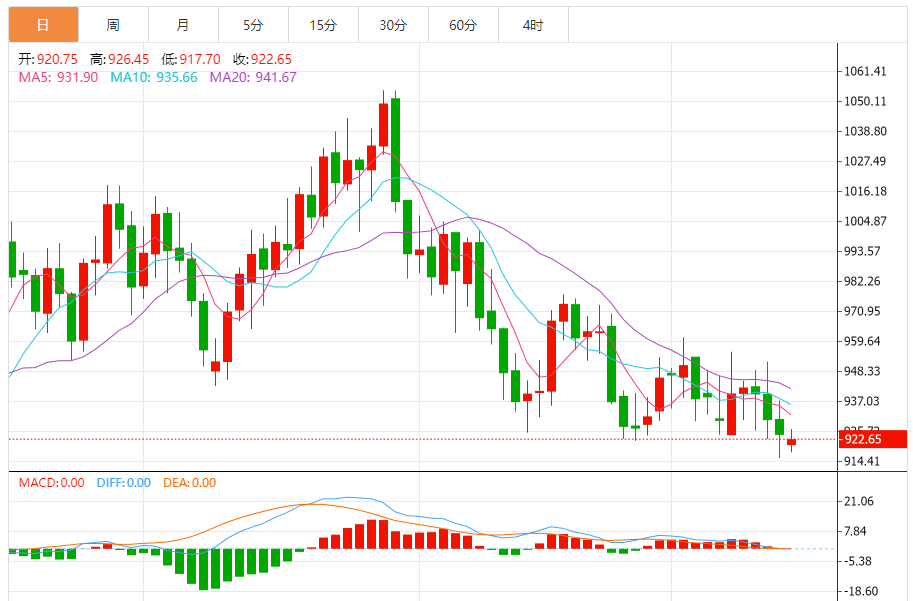Open the 15分 interval tab
The height and width of the screenshot is (601, 913).
click(x=323, y=25)
